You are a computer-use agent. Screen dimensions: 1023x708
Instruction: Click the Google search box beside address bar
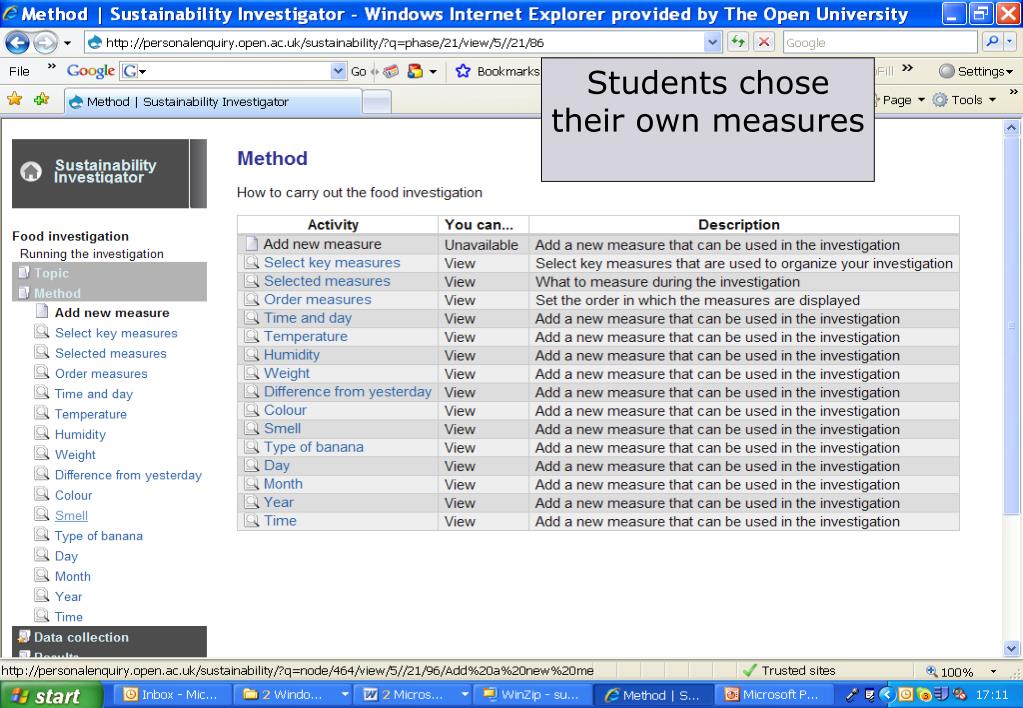(880, 42)
